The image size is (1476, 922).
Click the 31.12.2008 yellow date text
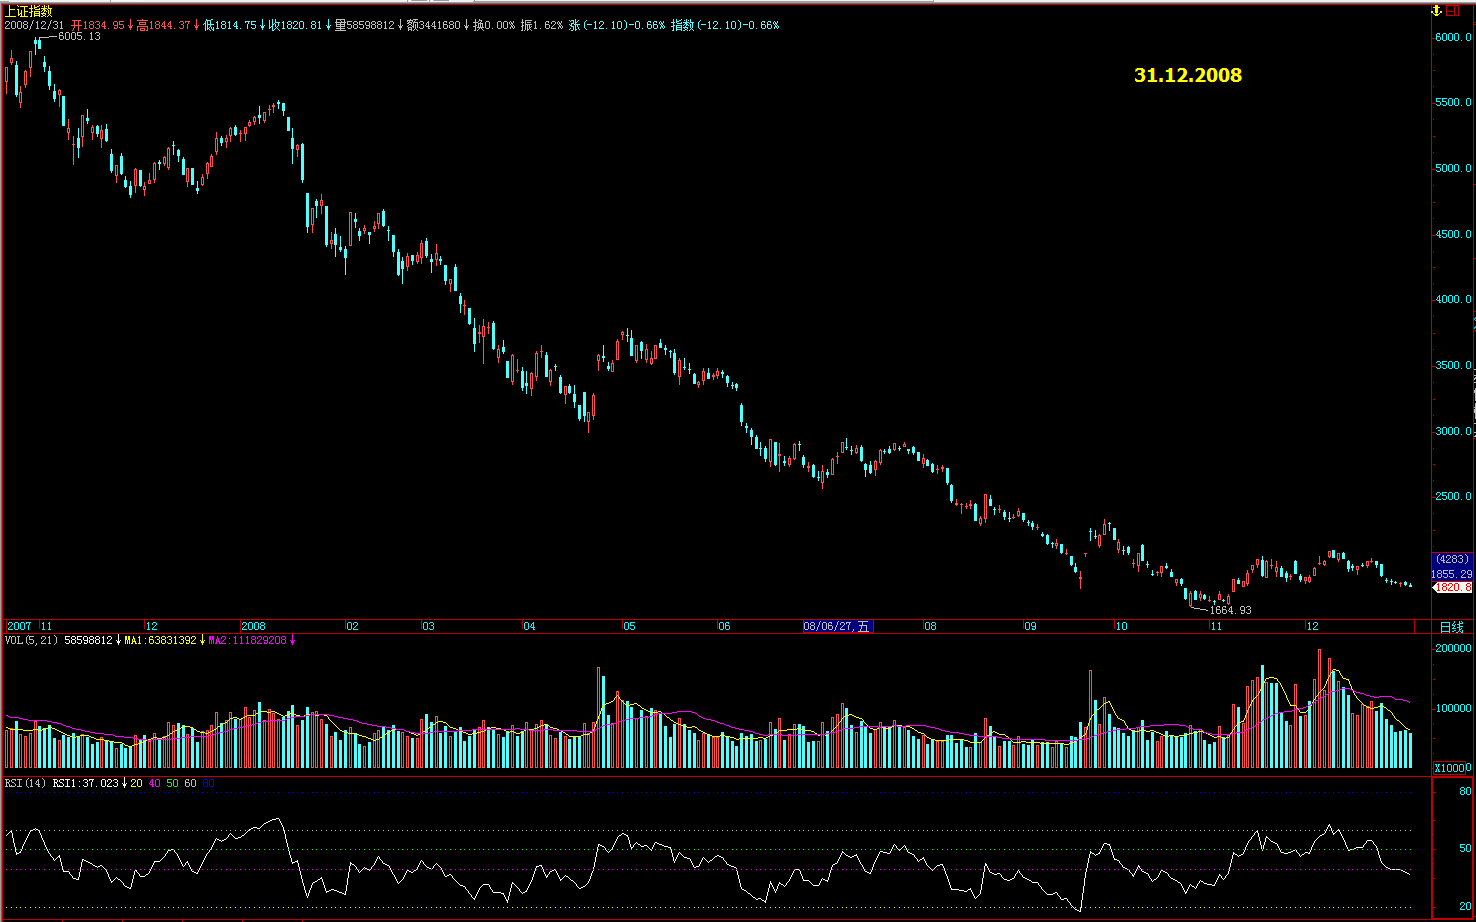point(1188,75)
